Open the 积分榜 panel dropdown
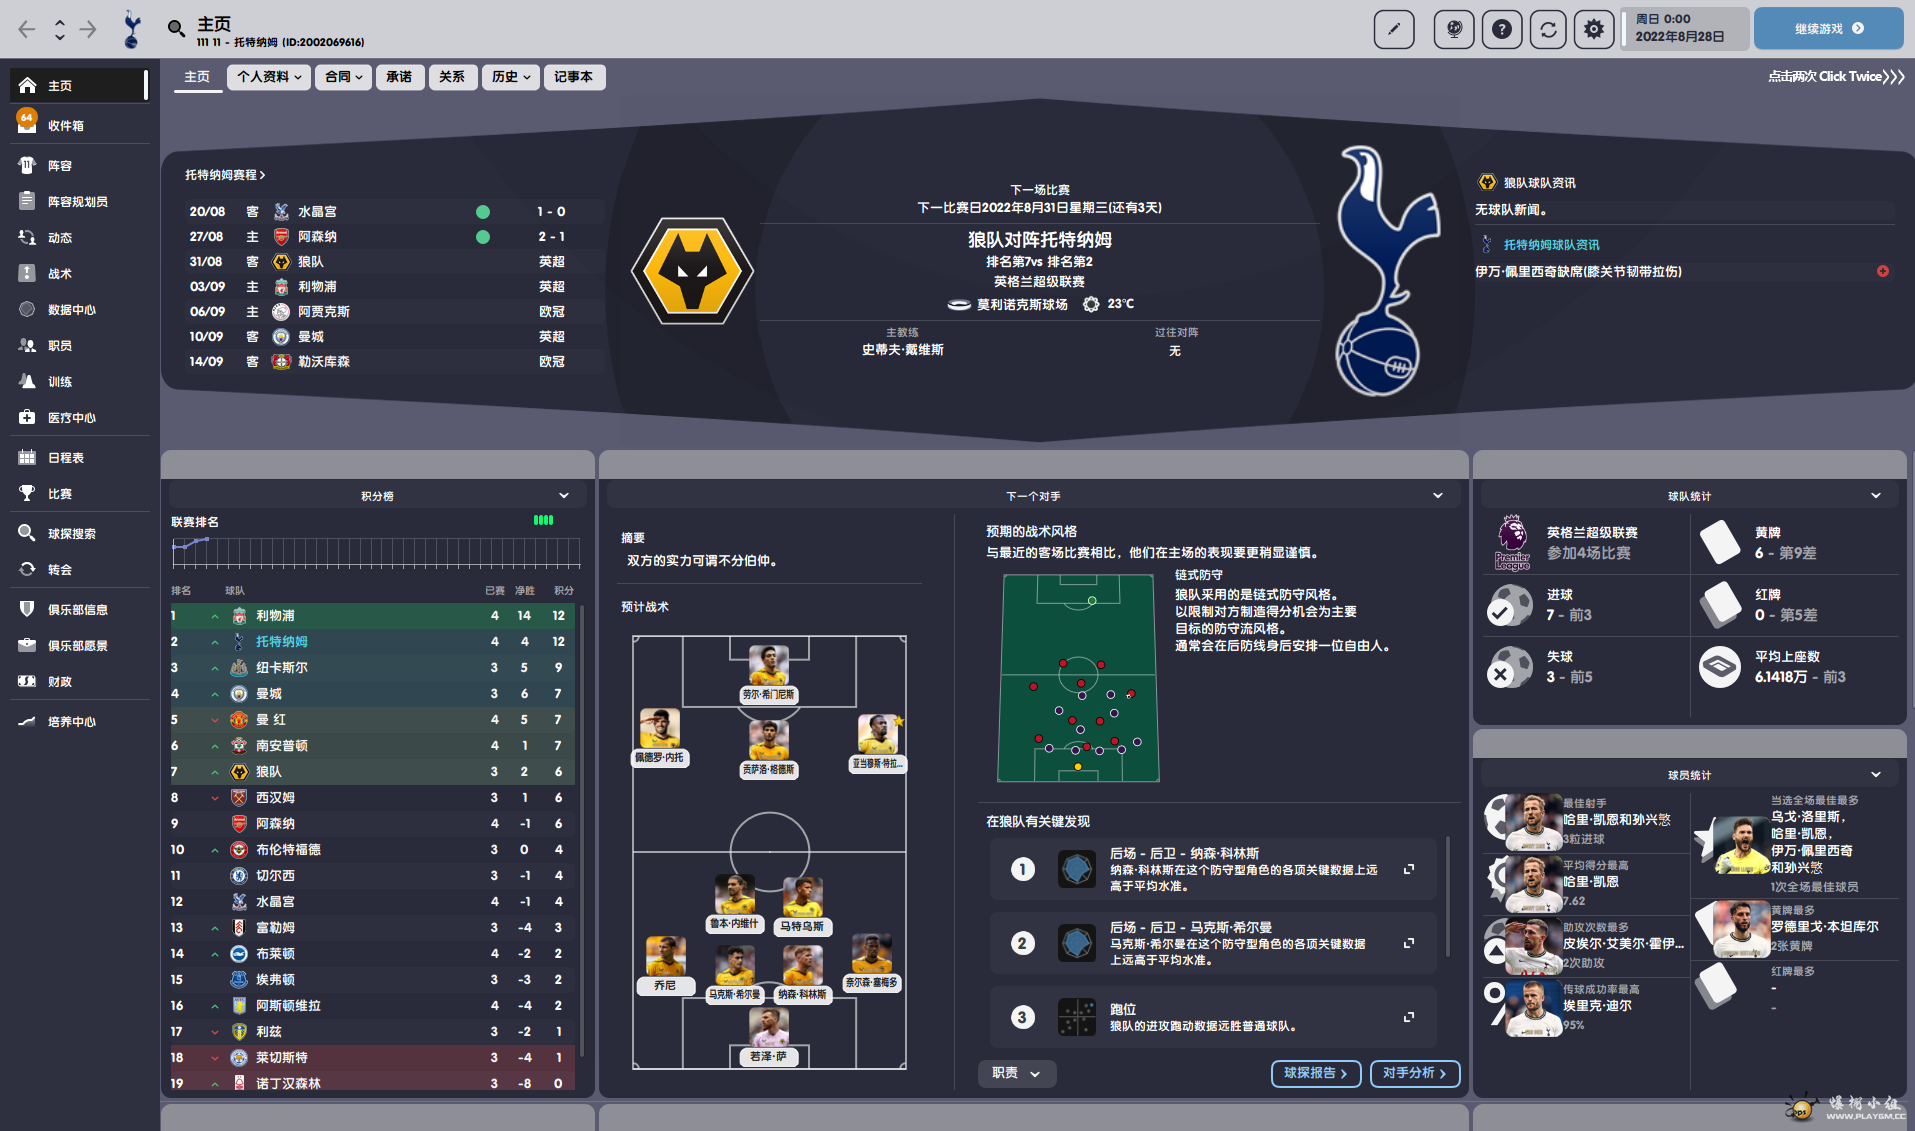The height and width of the screenshot is (1131, 1915). click(x=564, y=496)
